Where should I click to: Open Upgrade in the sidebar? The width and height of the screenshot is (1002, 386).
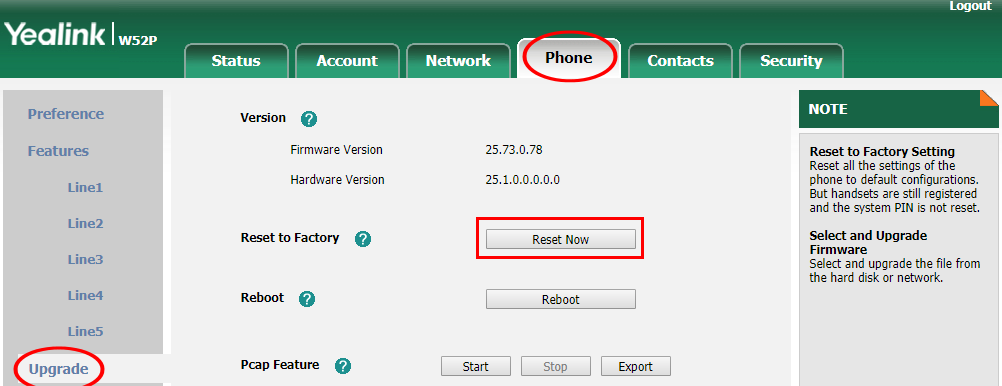pyautogui.click(x=58, y=369)
